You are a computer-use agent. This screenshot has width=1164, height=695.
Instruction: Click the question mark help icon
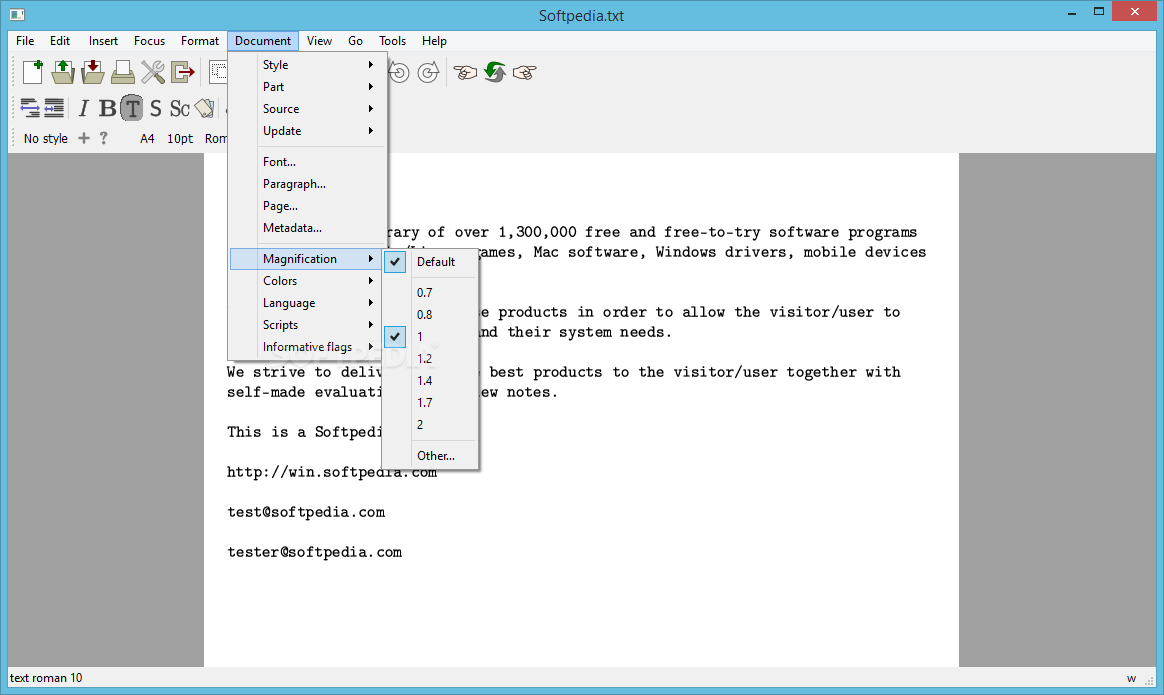[104, 138]
